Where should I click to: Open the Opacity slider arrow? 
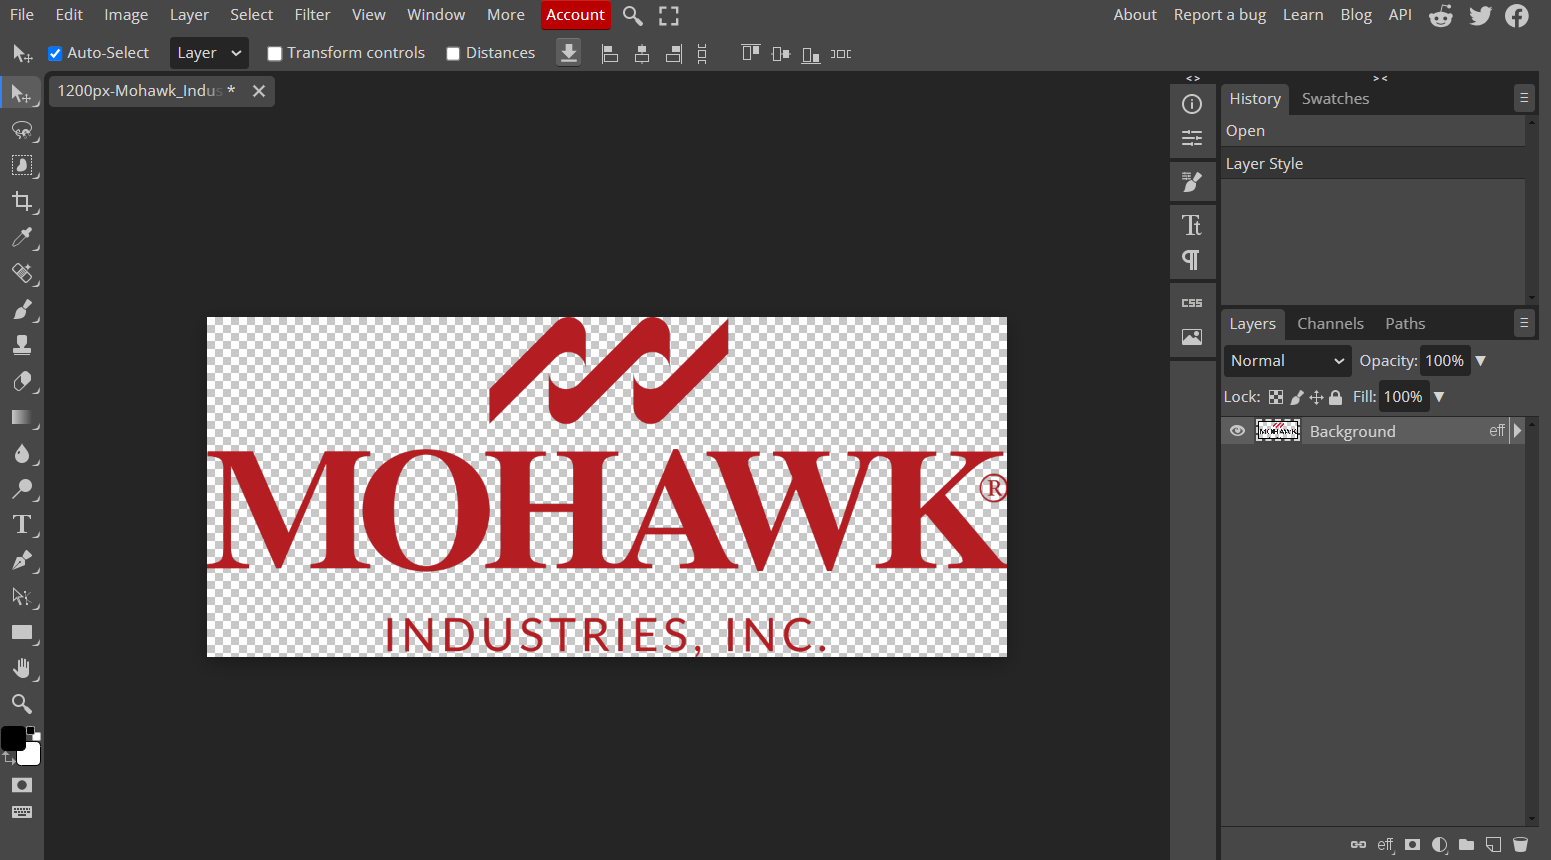coord(1481,361)
